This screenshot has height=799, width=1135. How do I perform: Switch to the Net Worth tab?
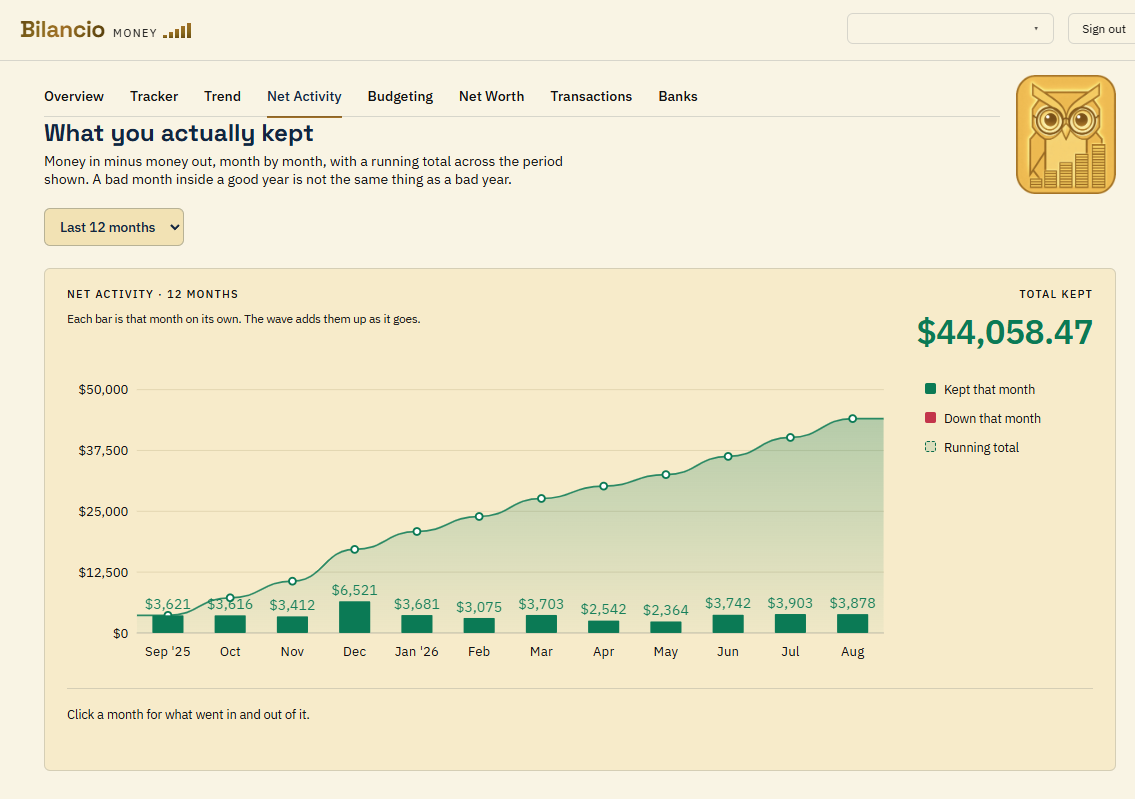point(491,96)
